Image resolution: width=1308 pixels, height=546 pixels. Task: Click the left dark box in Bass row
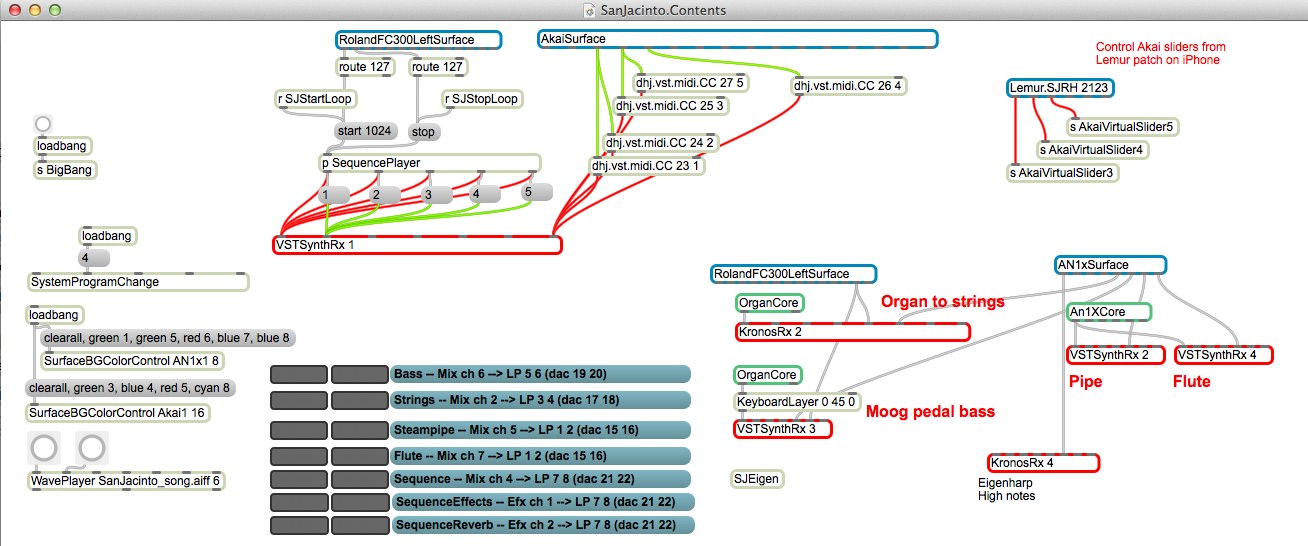[299, 375]
